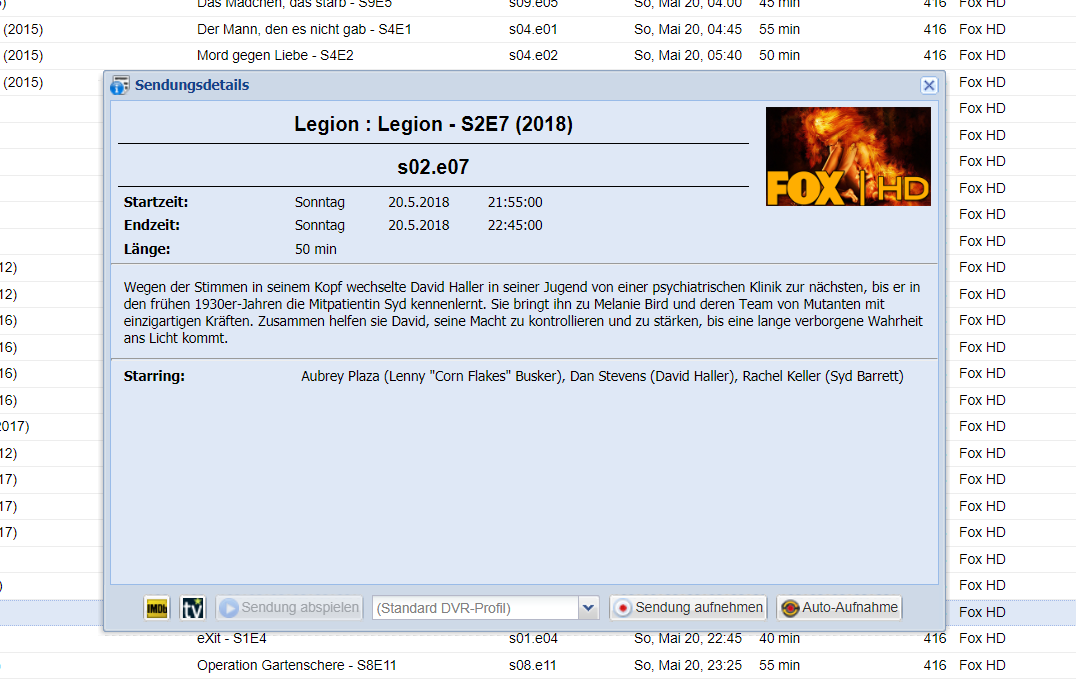
Task: Click the Starring label
Action: 154,377
